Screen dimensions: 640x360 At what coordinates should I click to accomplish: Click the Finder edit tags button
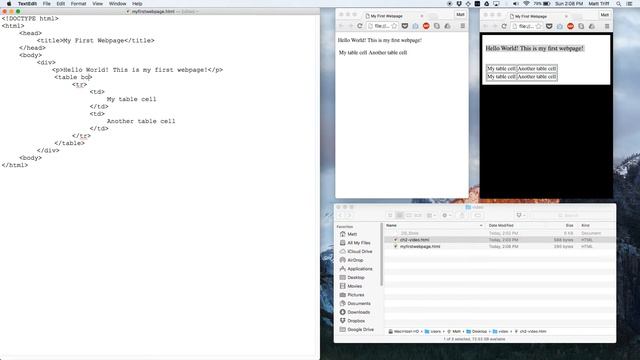click(x=478, y=215)
